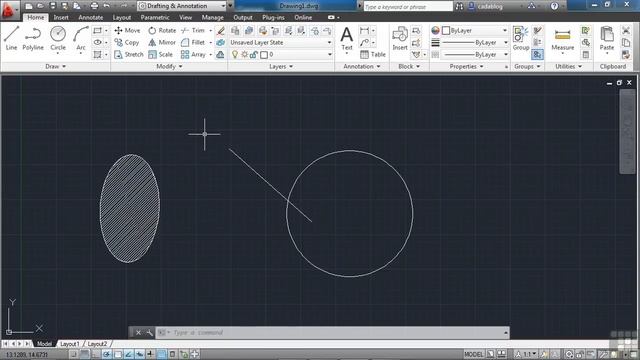Viewport: 640px width, 360px height.
Task: Click the AutoCAD application menu button
Action: click(9, 10)
